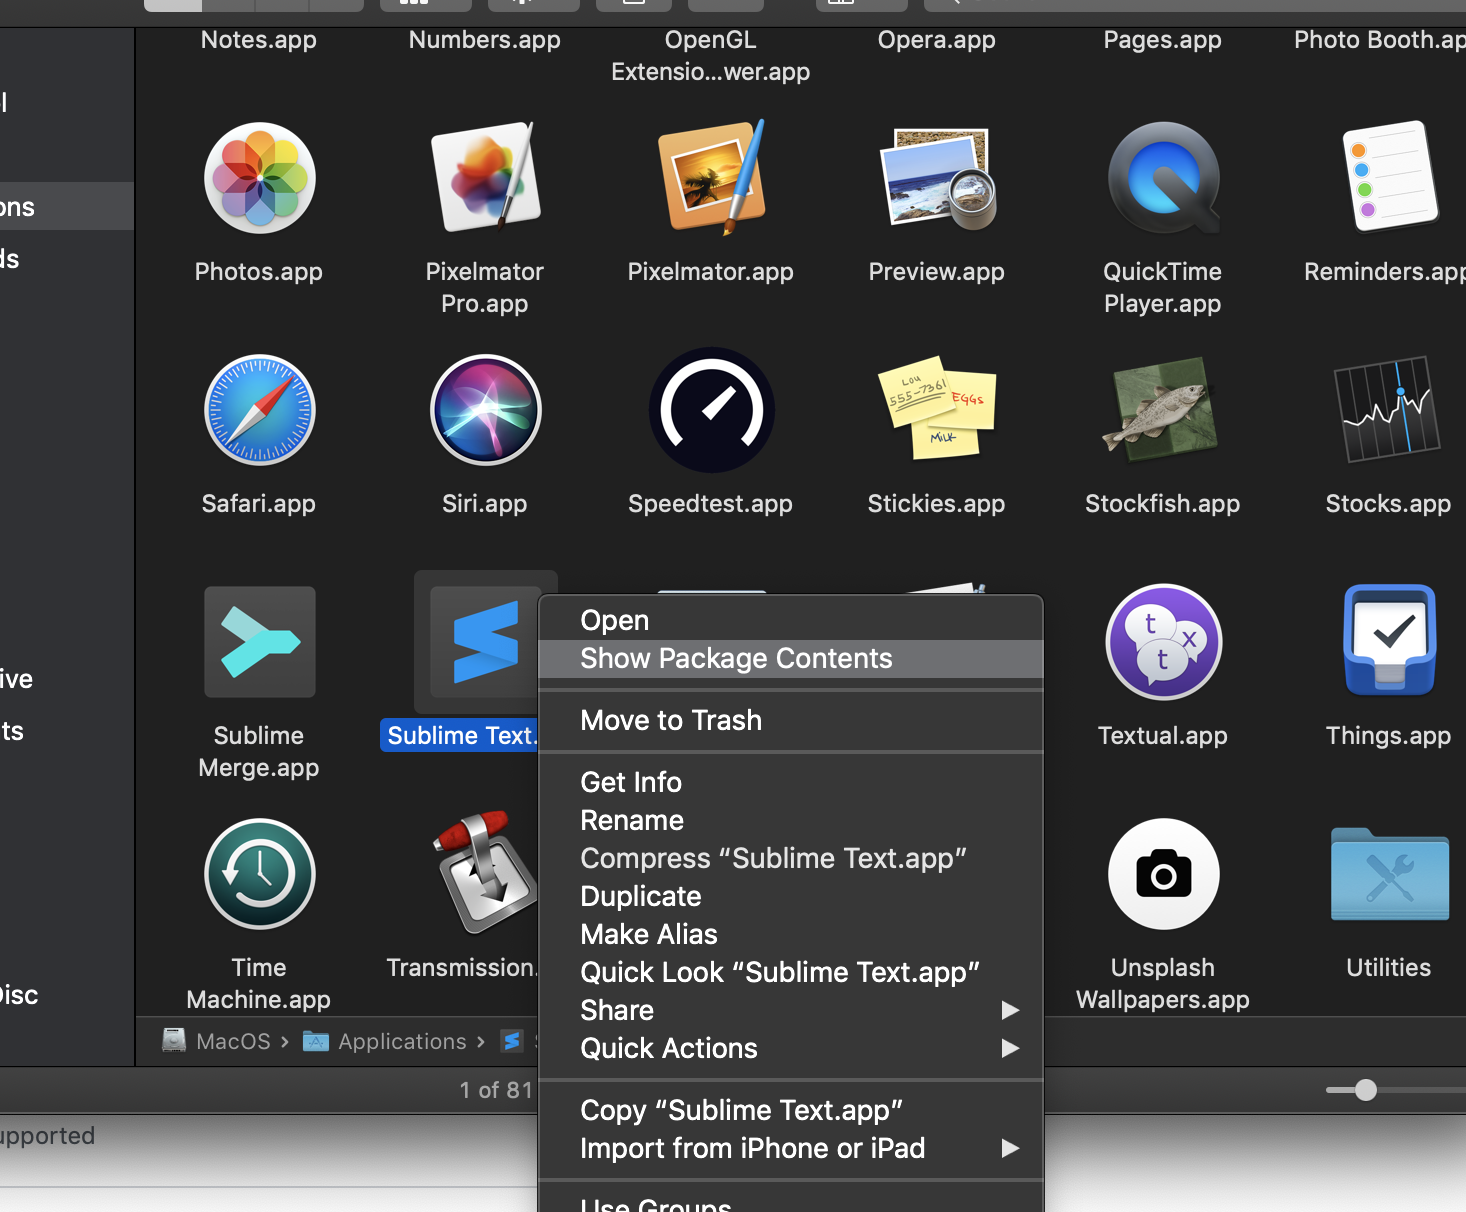Screen dimensions: 1466x1212
Task: Click Duplicate in the context menu
Action: tap(791, 897)
